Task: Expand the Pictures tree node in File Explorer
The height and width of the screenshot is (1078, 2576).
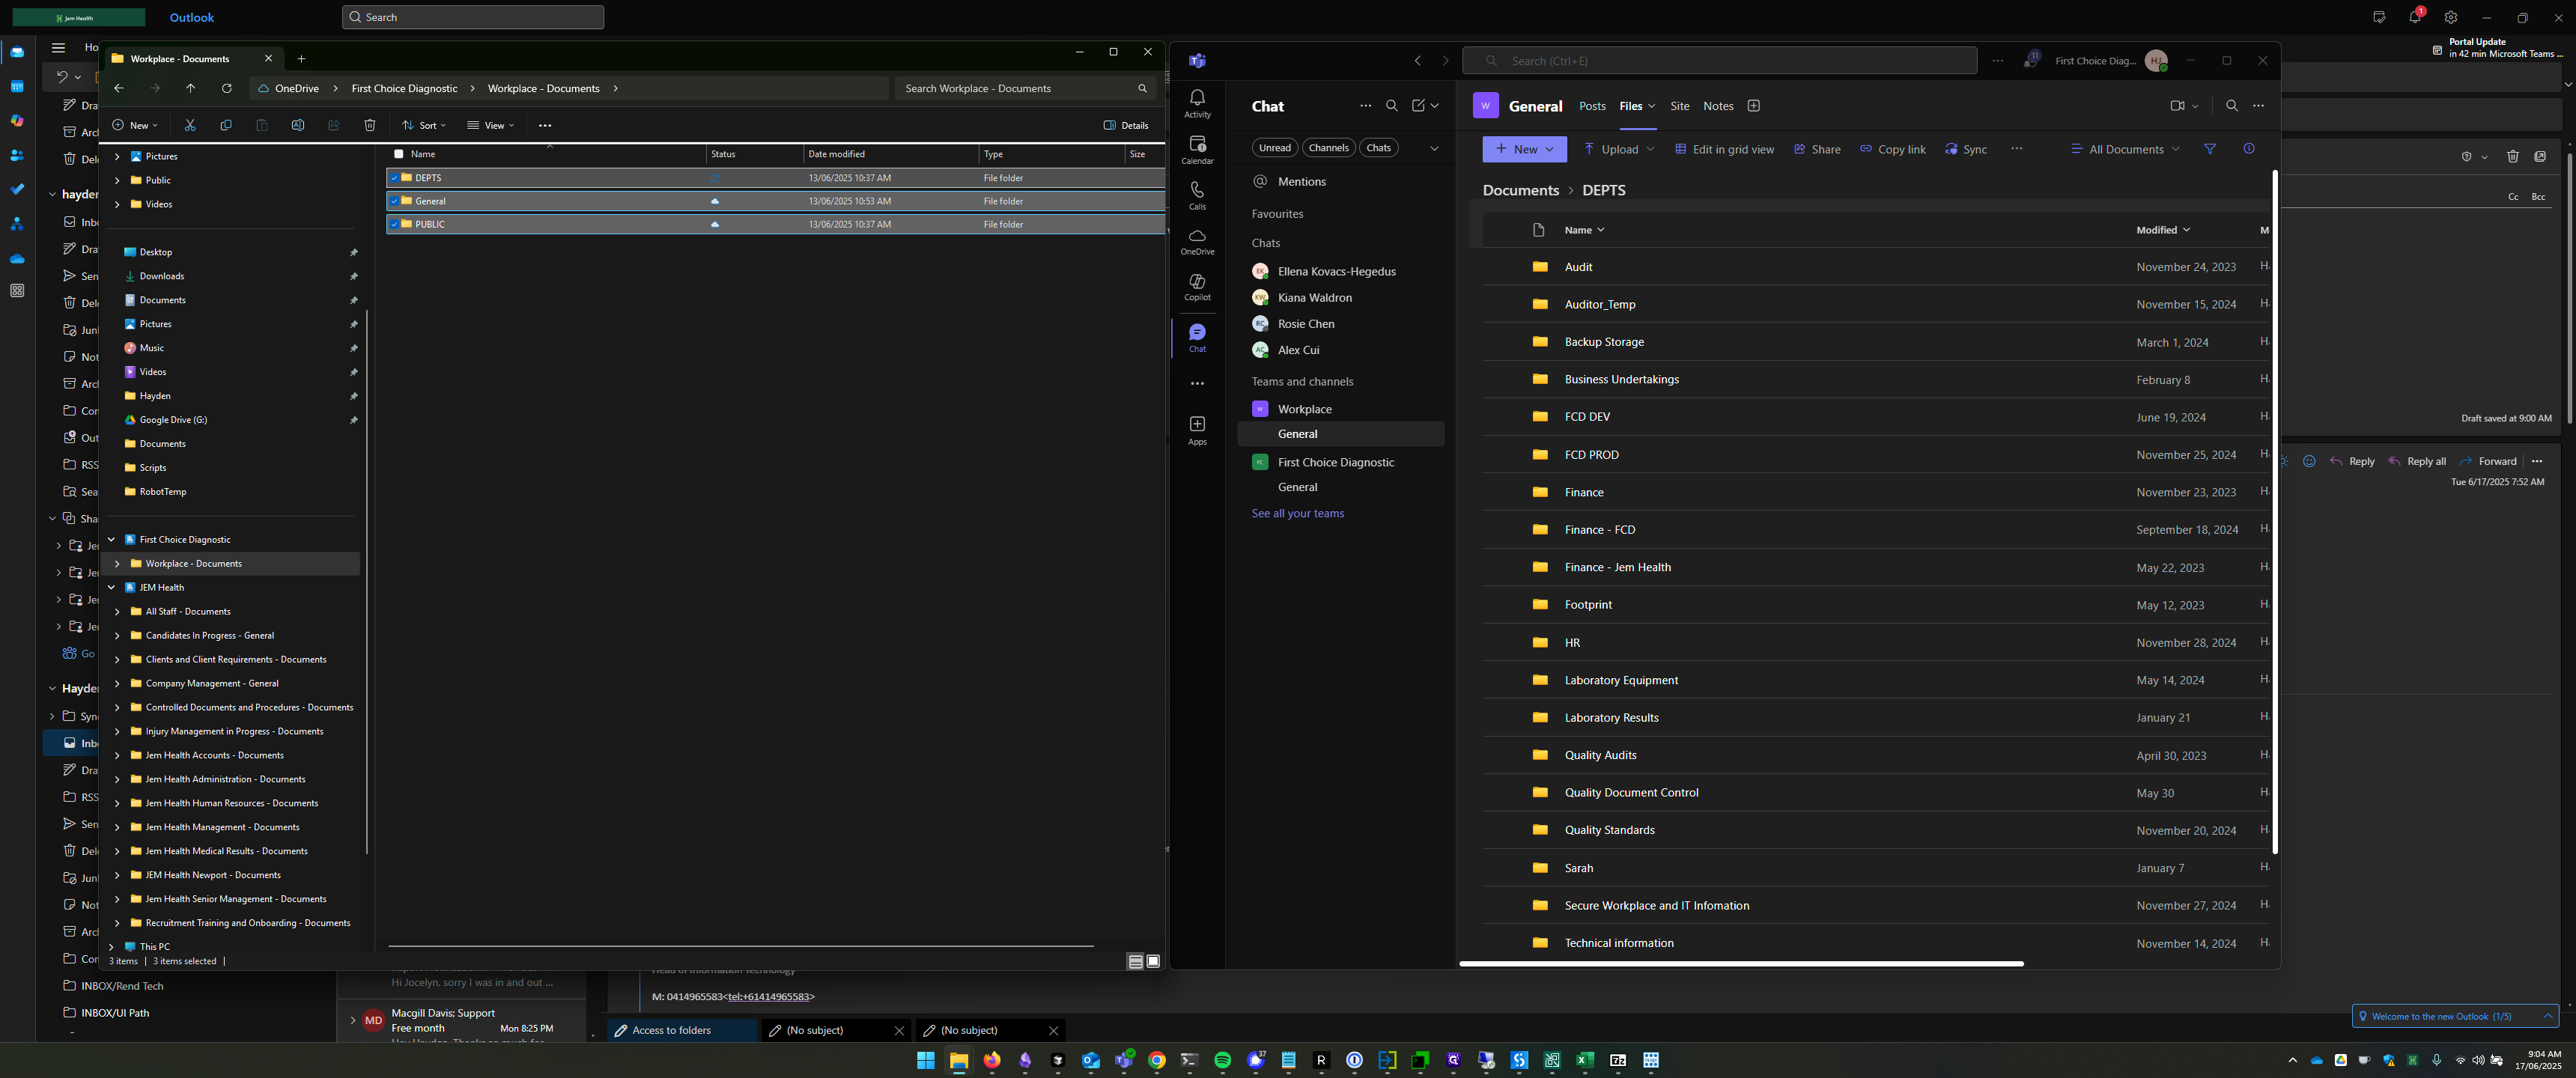Action: click(117, 156)
